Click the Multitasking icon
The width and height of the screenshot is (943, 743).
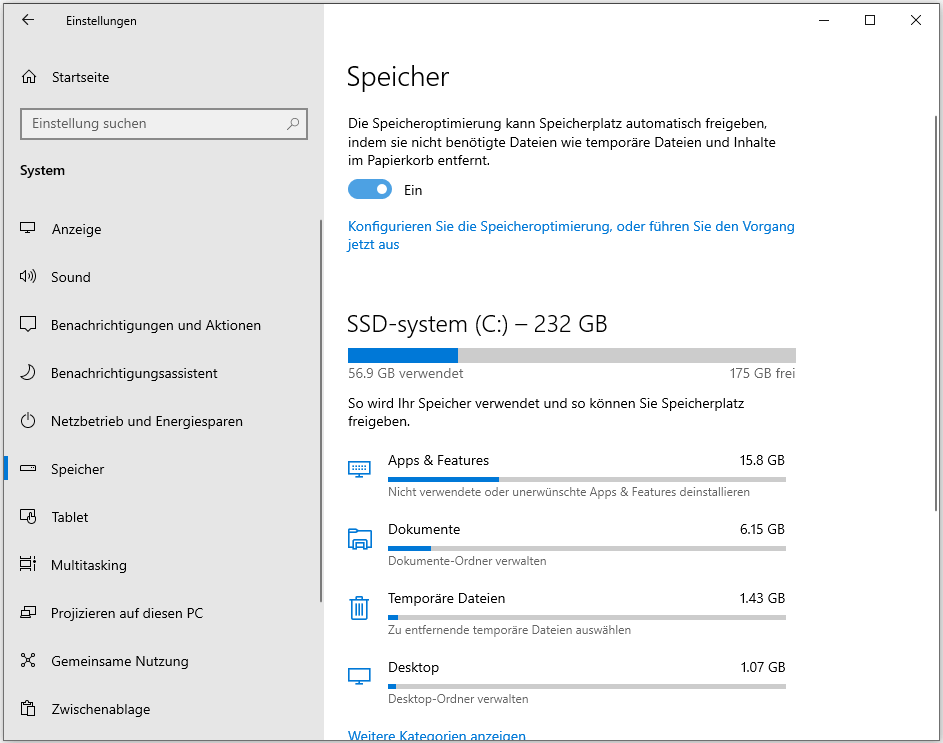[28, 564]
